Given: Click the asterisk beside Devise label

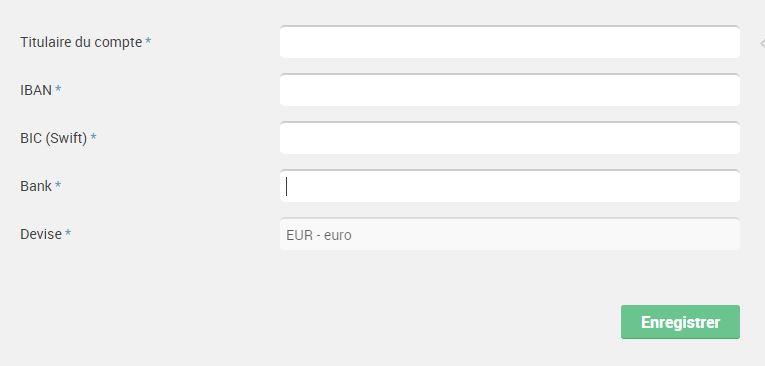Looking at the screenshot, I should pyautogui.click(x=68, y=233).
